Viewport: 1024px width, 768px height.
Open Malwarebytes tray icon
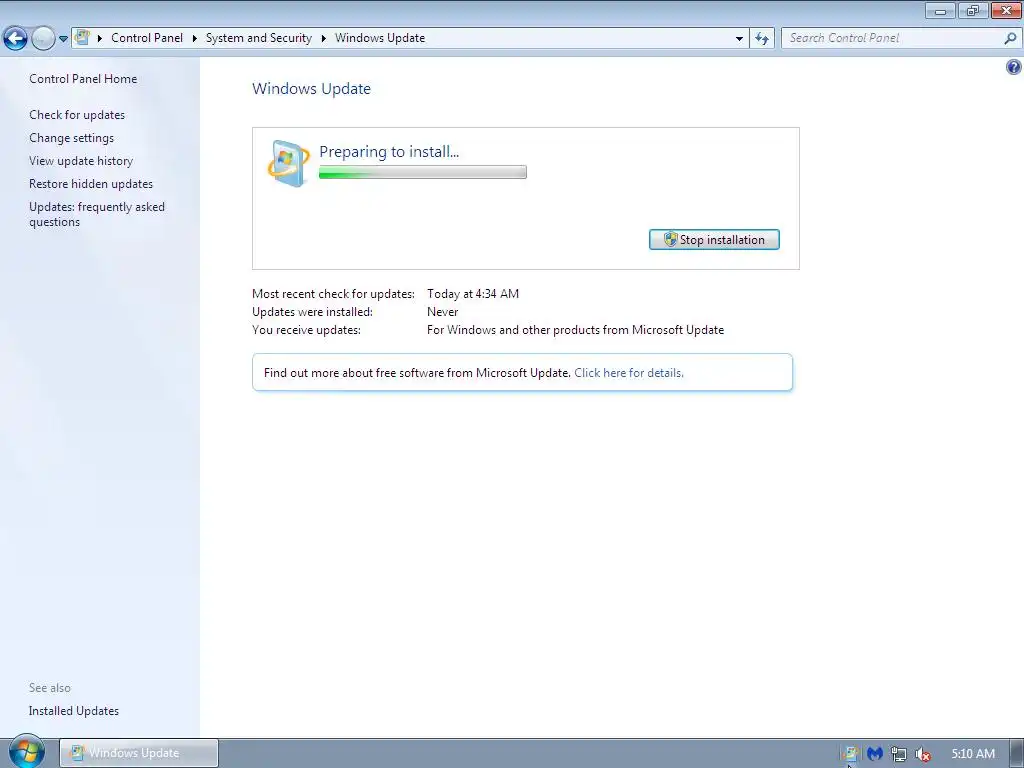pos(874,754)
